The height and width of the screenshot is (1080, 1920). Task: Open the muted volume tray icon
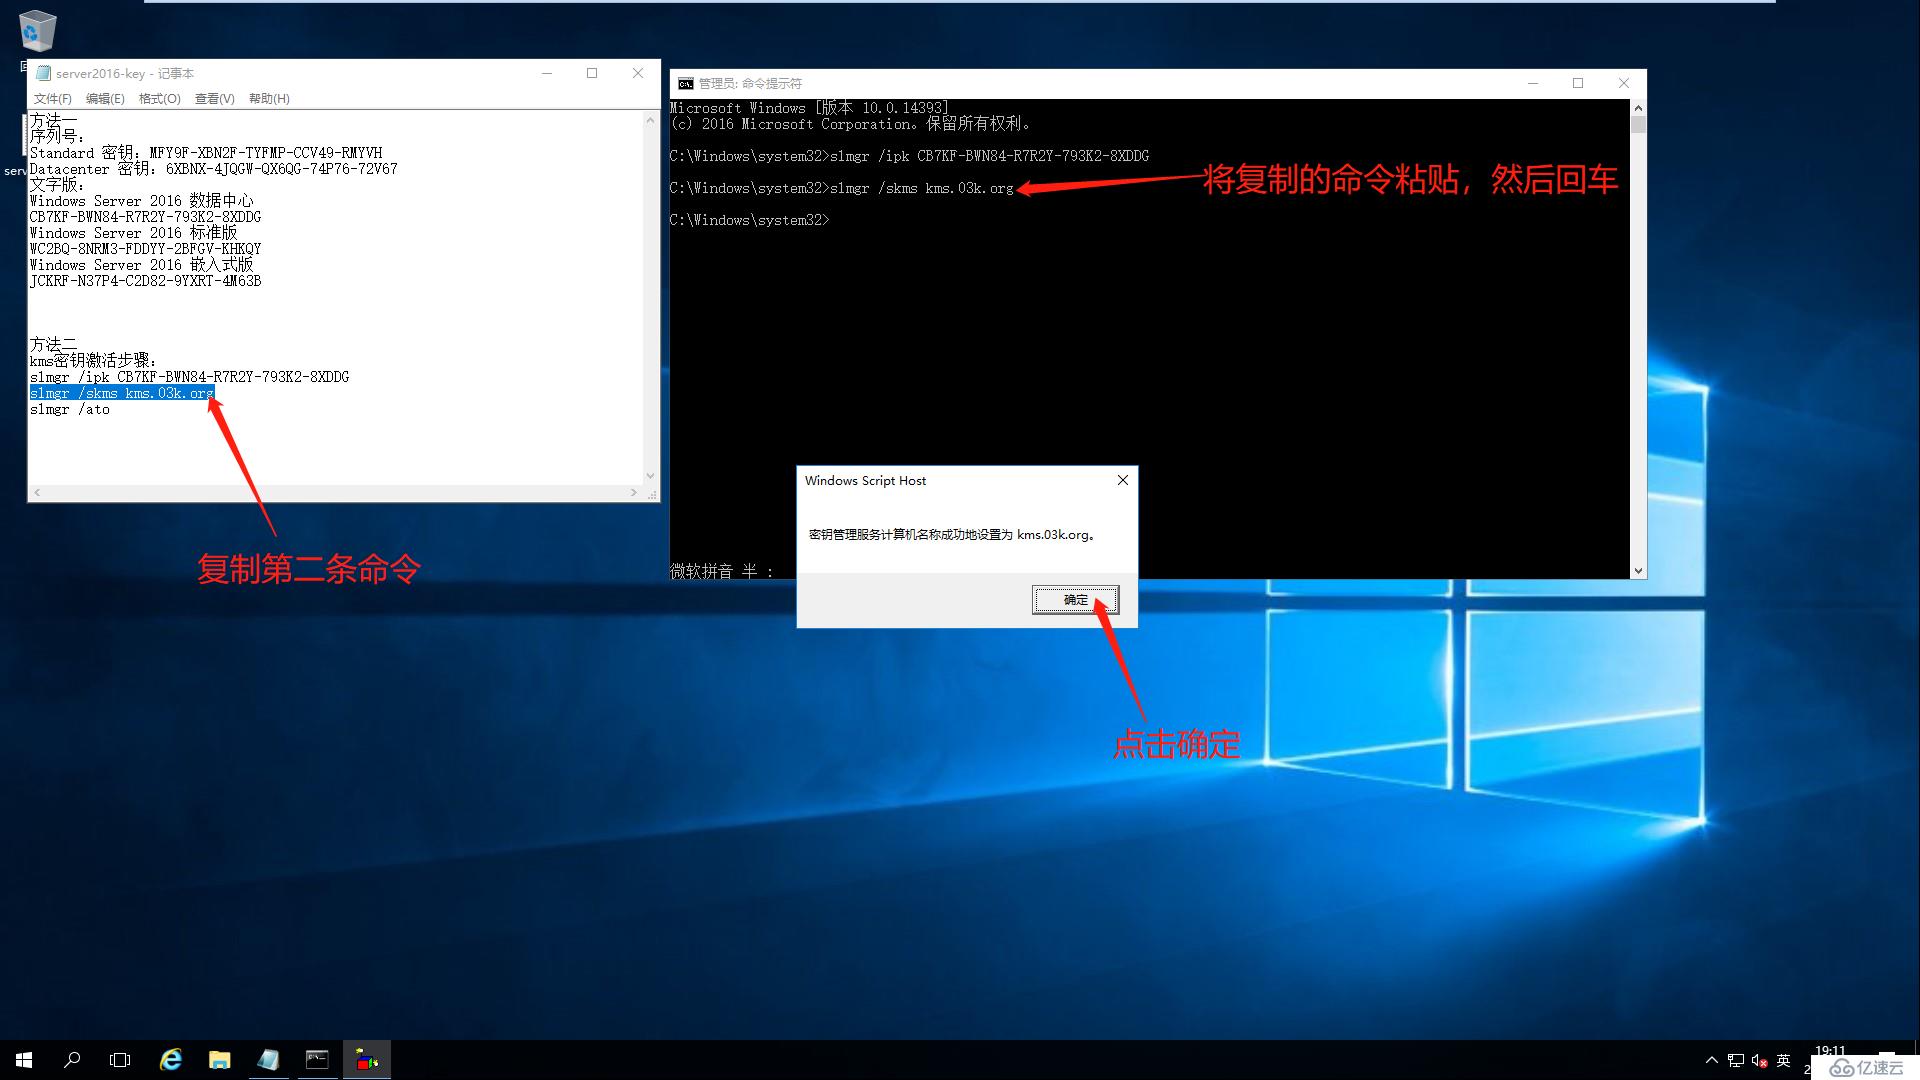(x=1760, y=1060)
